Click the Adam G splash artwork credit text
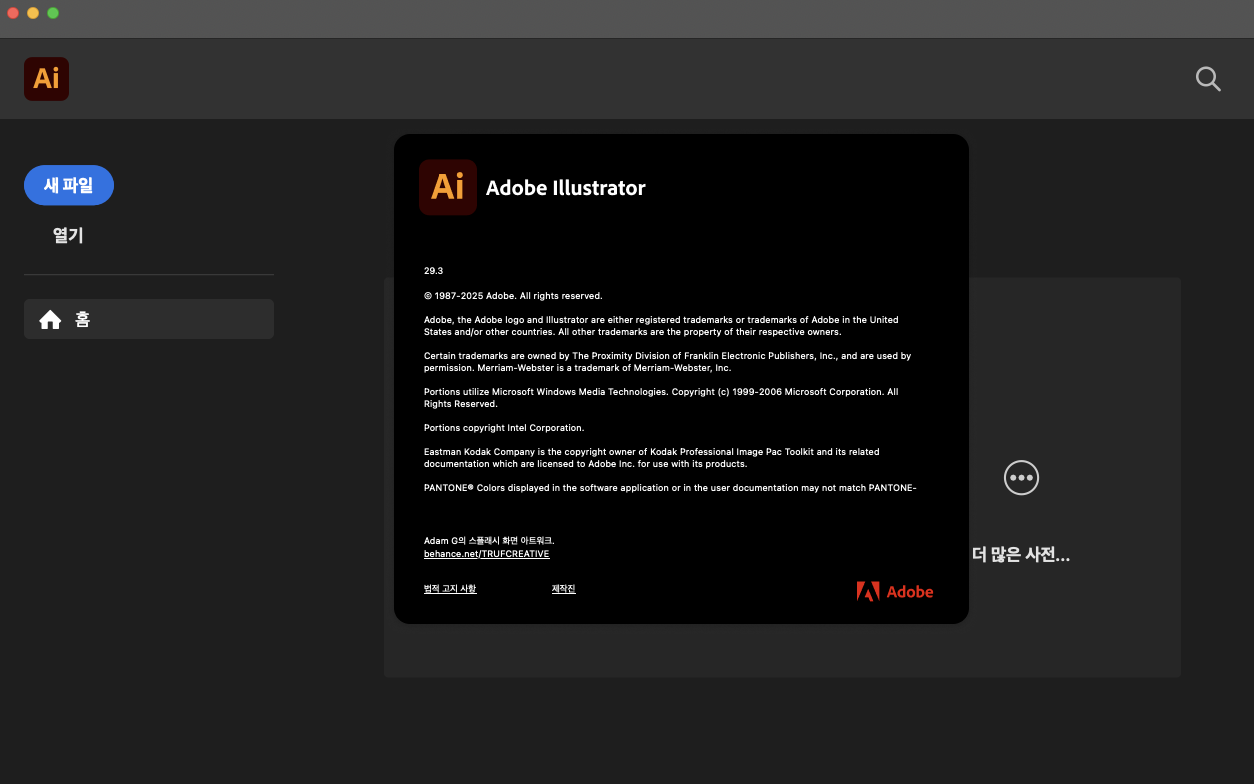1254x784 pixels. coord(489,541)
